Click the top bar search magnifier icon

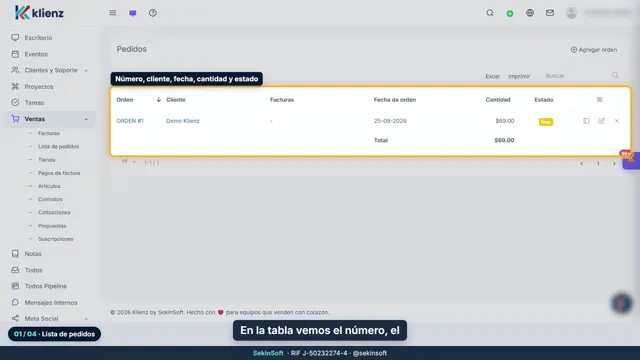[490, 13]
